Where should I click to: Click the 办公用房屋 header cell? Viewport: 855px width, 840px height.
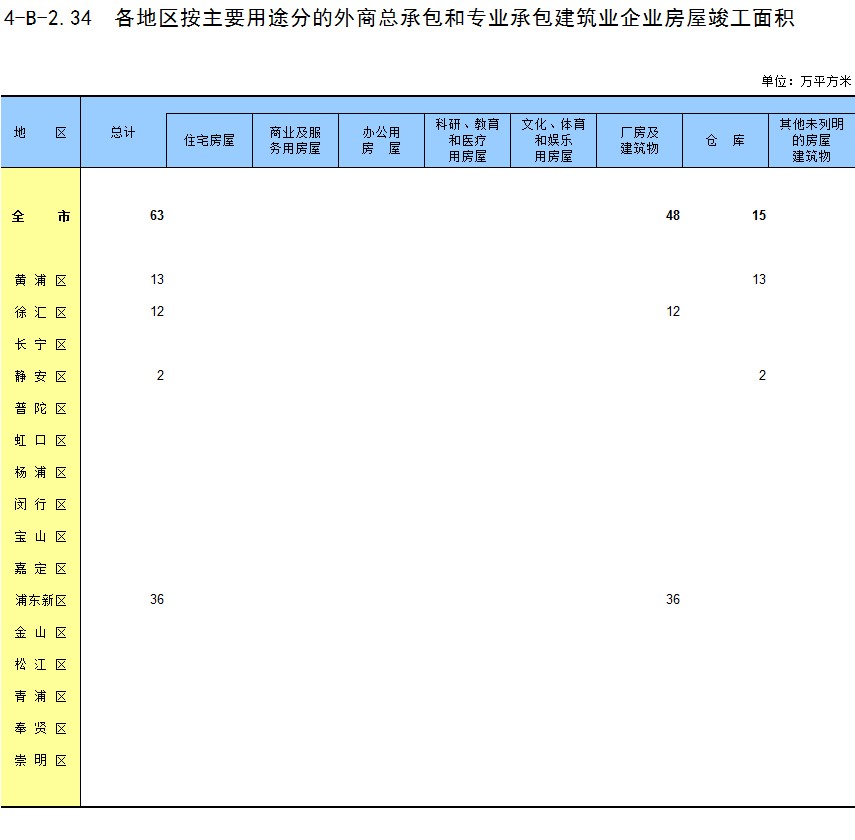pos(381,141)
